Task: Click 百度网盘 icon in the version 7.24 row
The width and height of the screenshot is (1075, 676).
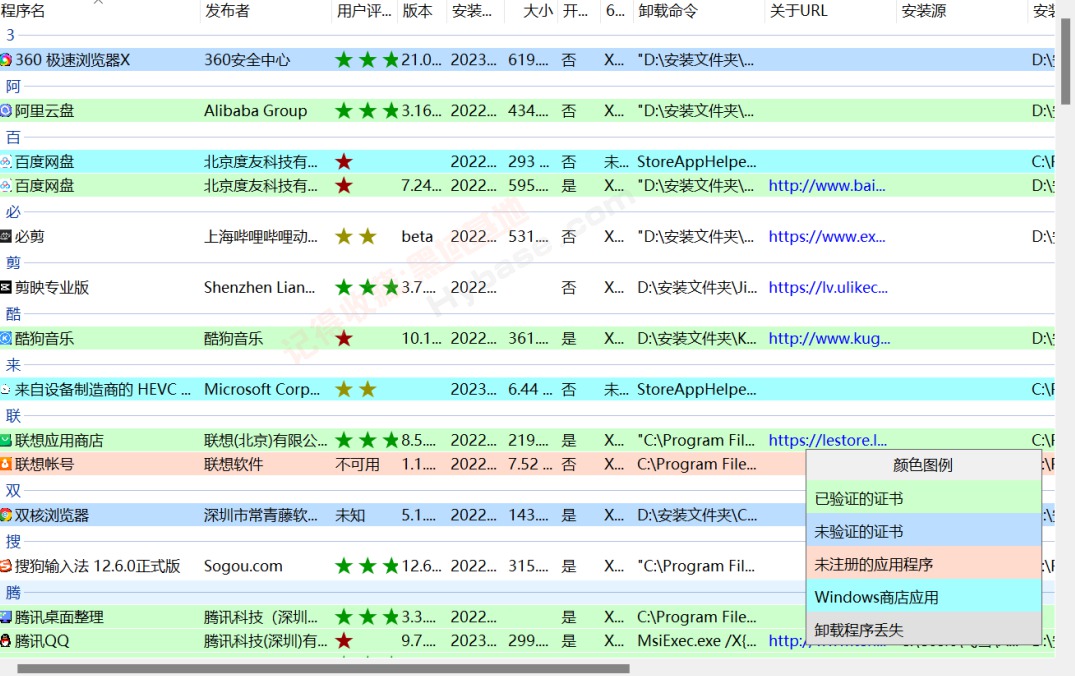Action: click(x=5, y=186)
